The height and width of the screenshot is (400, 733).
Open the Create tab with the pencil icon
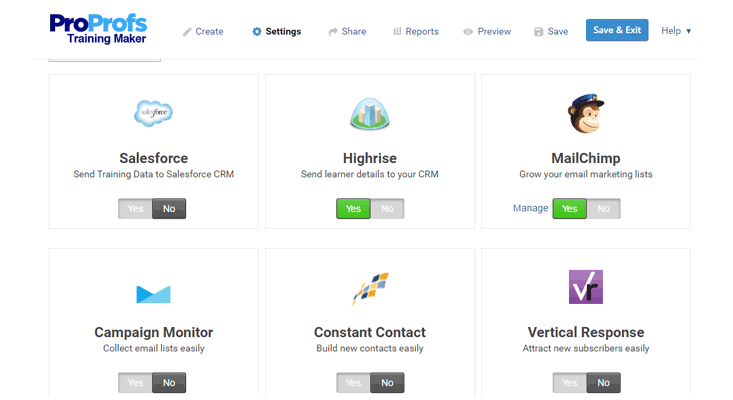coord(203,31)
